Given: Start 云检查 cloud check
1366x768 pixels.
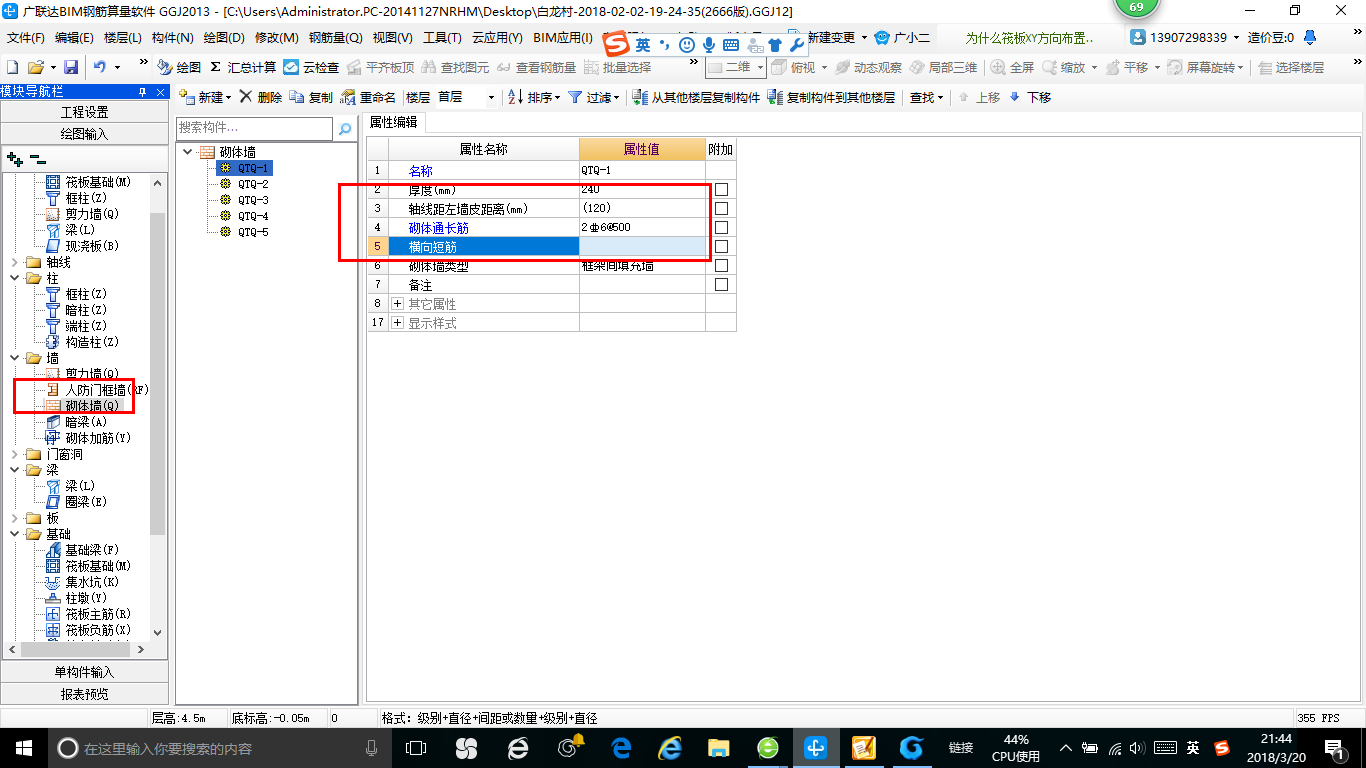Looking at the screenshot, I should point(311,67).
